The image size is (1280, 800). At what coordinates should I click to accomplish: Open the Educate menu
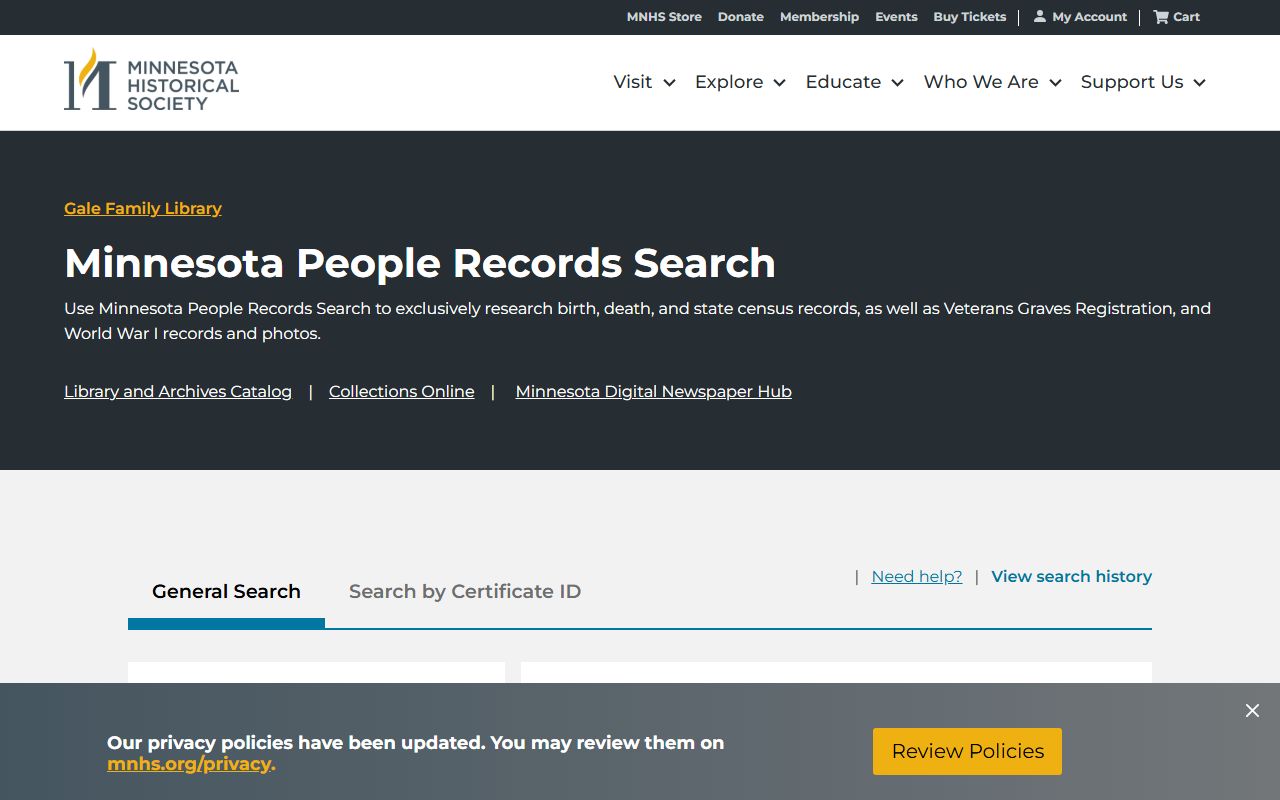coord(843,82)
